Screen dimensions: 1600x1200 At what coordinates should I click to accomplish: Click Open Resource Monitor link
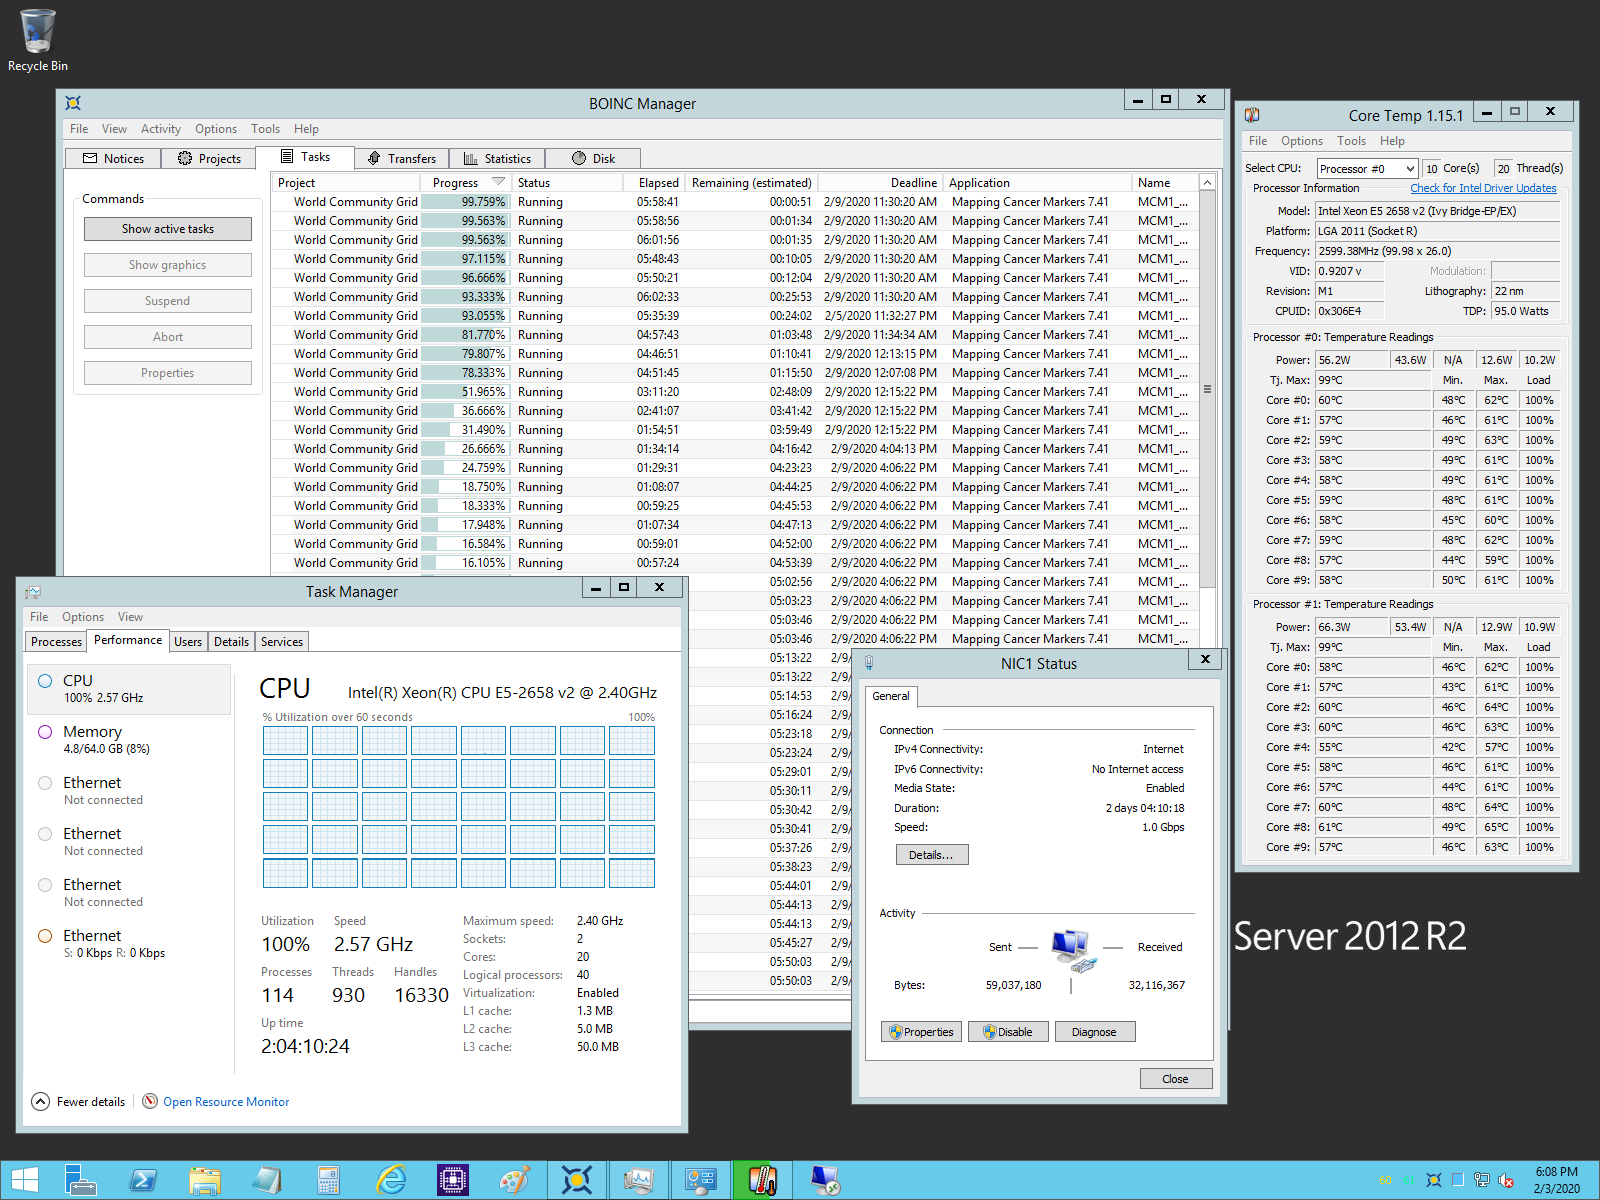click(226, 1101)
